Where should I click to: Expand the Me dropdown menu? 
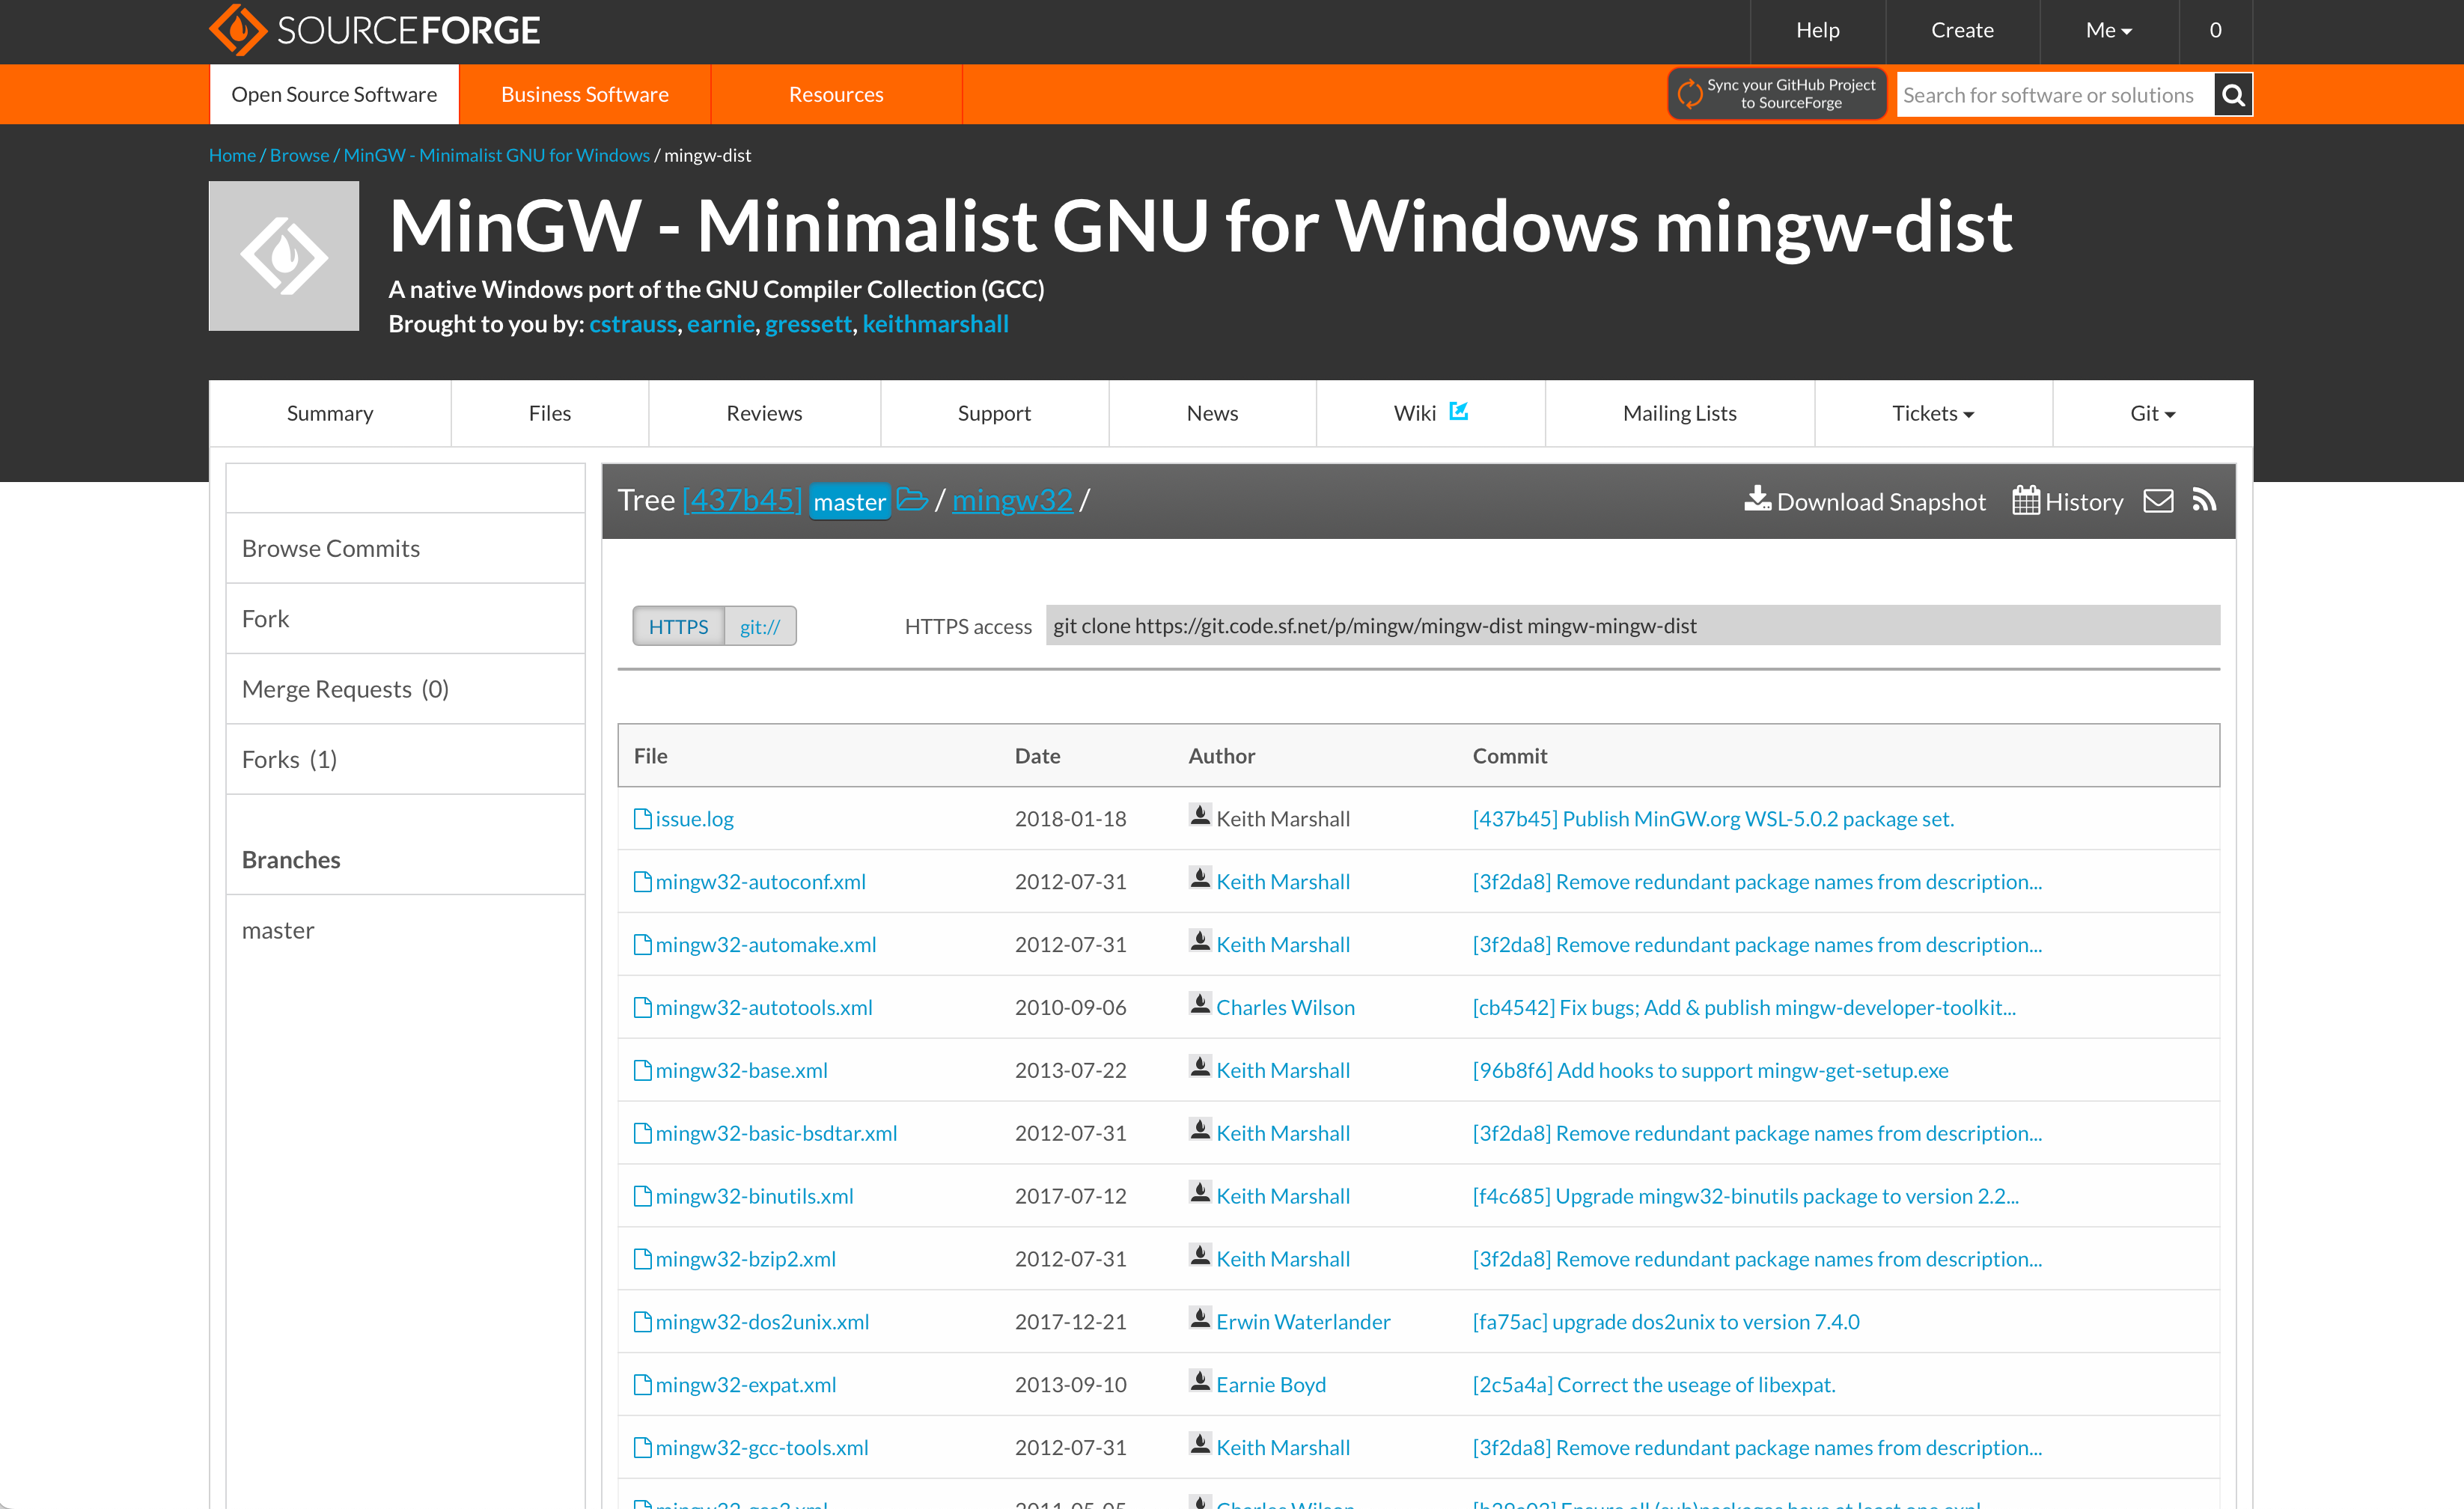(2108, 30)
